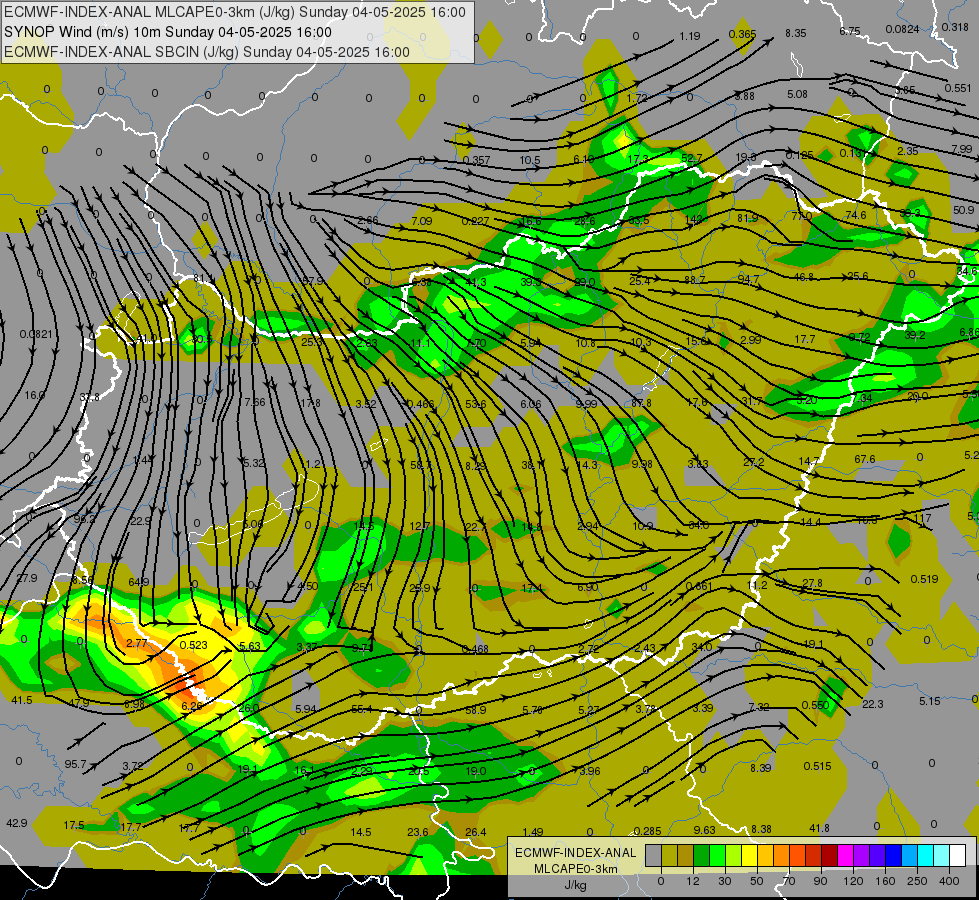Click the legend tick label 250
This screenshot has height=900, width=979.
pyautogui.click(x=917, y=881)
